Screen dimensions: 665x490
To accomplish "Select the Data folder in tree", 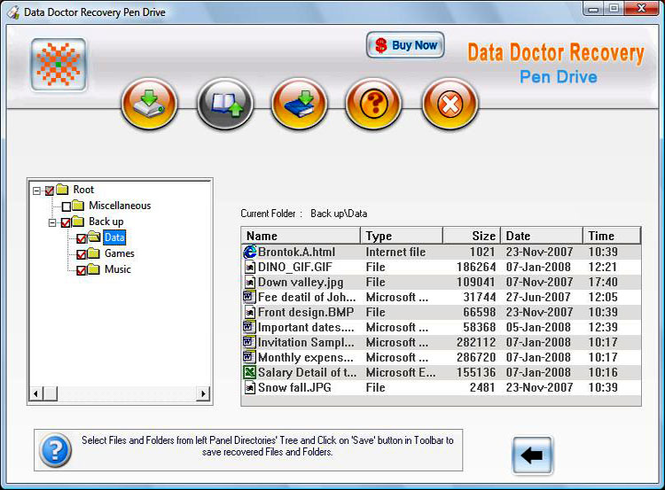I will click(115, 237).
